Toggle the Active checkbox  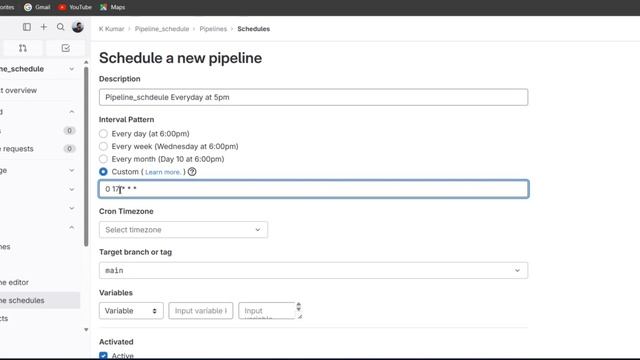pos(103,356)
